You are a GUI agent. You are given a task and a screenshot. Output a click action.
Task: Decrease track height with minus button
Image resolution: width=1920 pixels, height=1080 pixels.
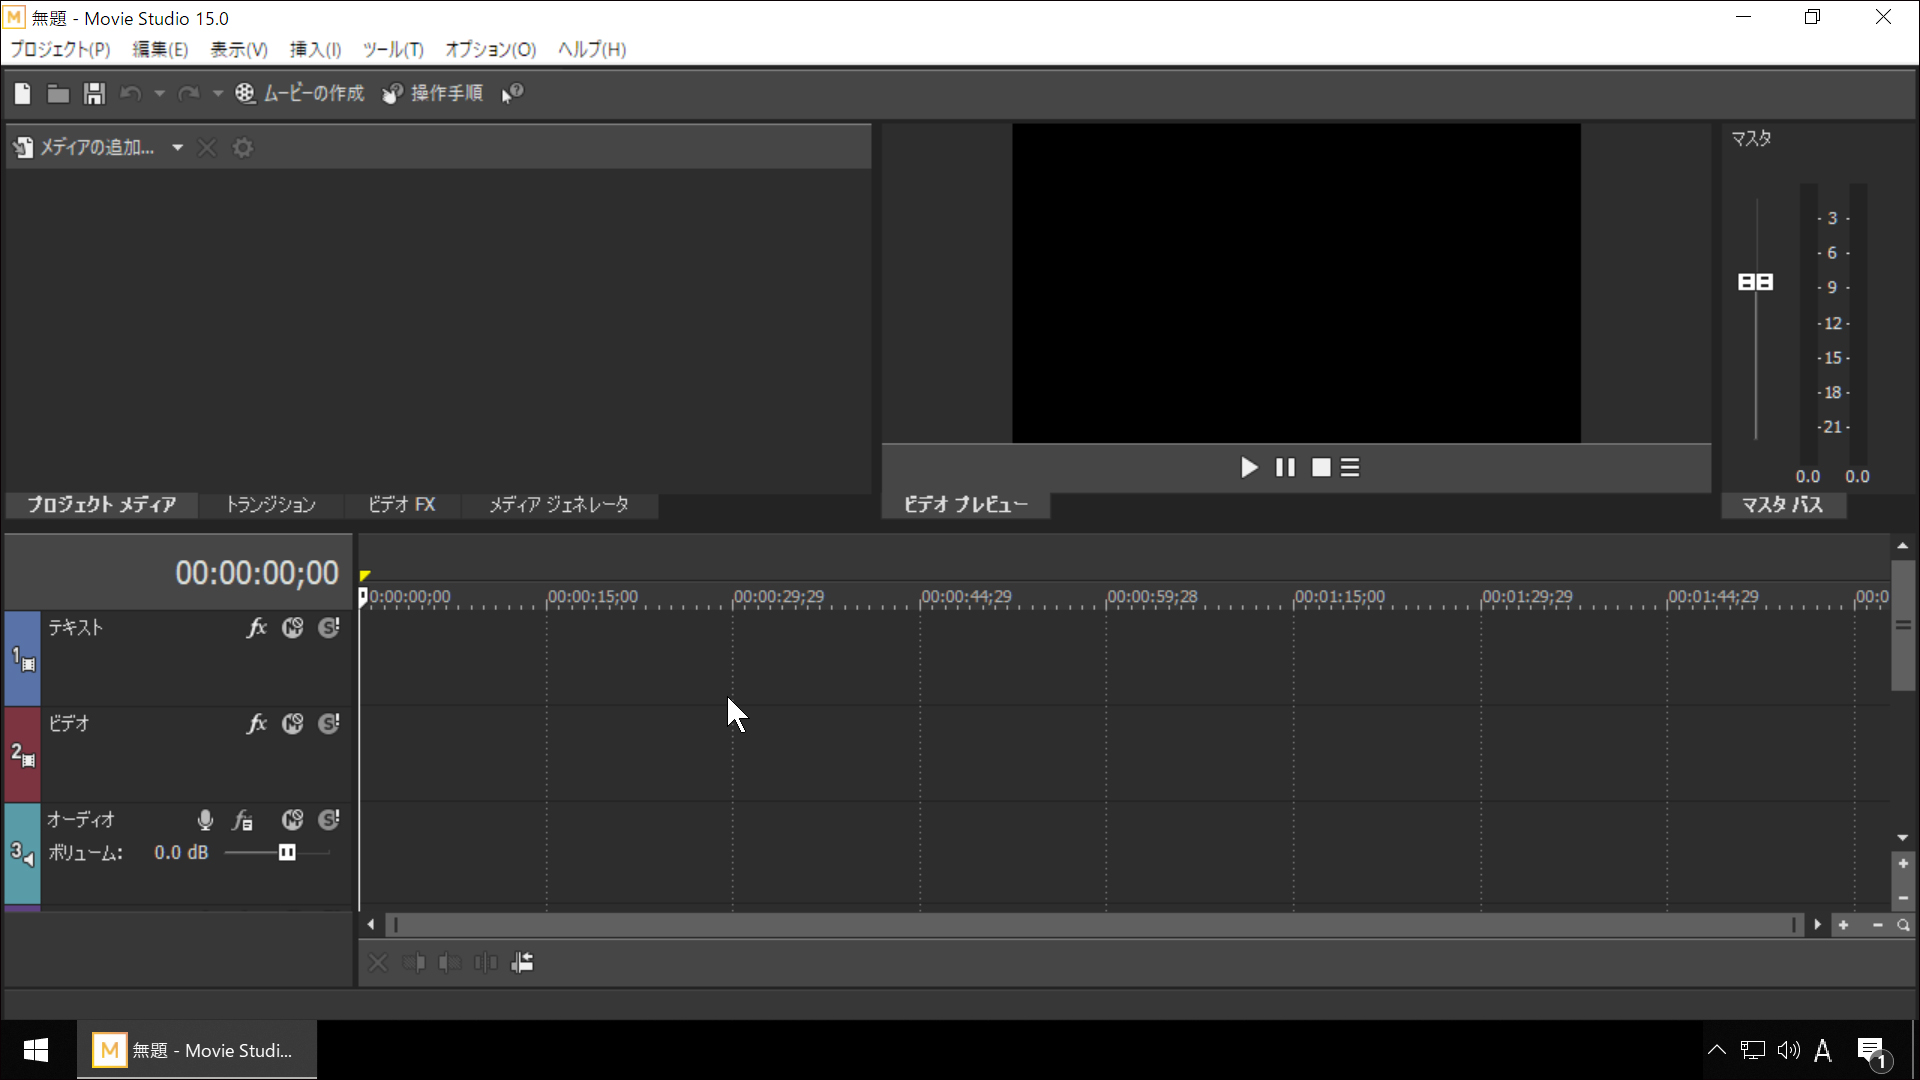pyautogui.click(x=1903, y=898)
